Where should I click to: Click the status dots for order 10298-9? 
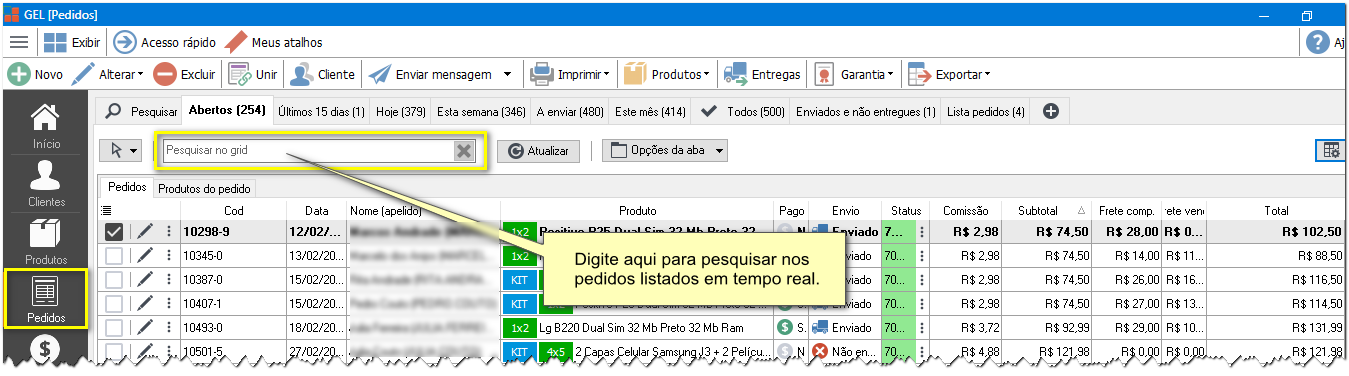[x=921, y=232]
